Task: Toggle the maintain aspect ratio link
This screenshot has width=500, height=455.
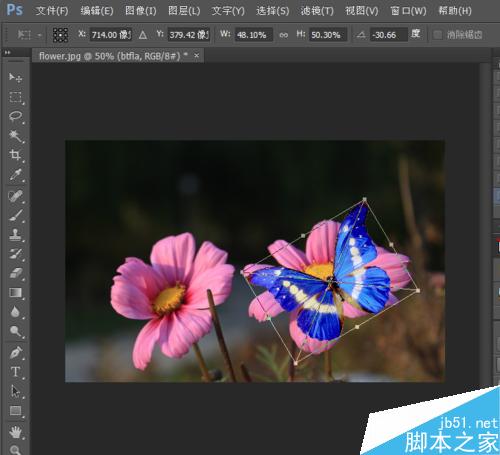Action: pos(284,35)
